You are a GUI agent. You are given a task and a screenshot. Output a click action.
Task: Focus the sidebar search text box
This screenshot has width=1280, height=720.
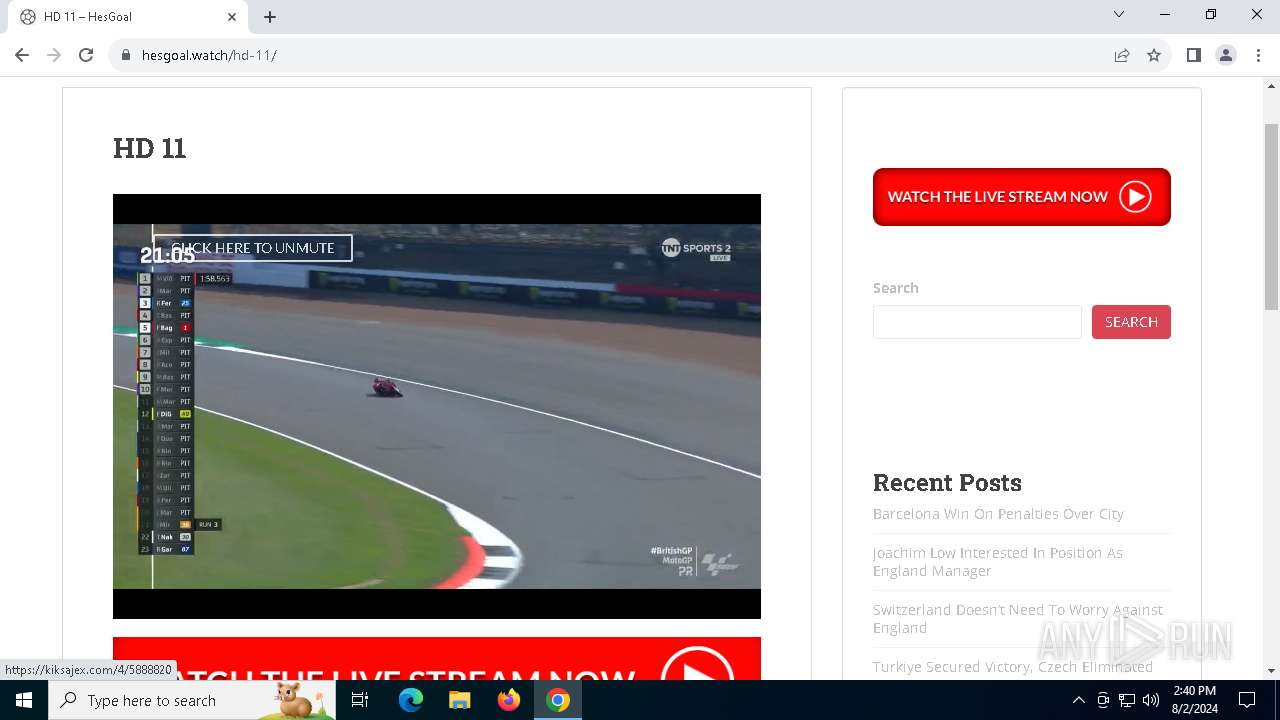click(x=977, y=322)
